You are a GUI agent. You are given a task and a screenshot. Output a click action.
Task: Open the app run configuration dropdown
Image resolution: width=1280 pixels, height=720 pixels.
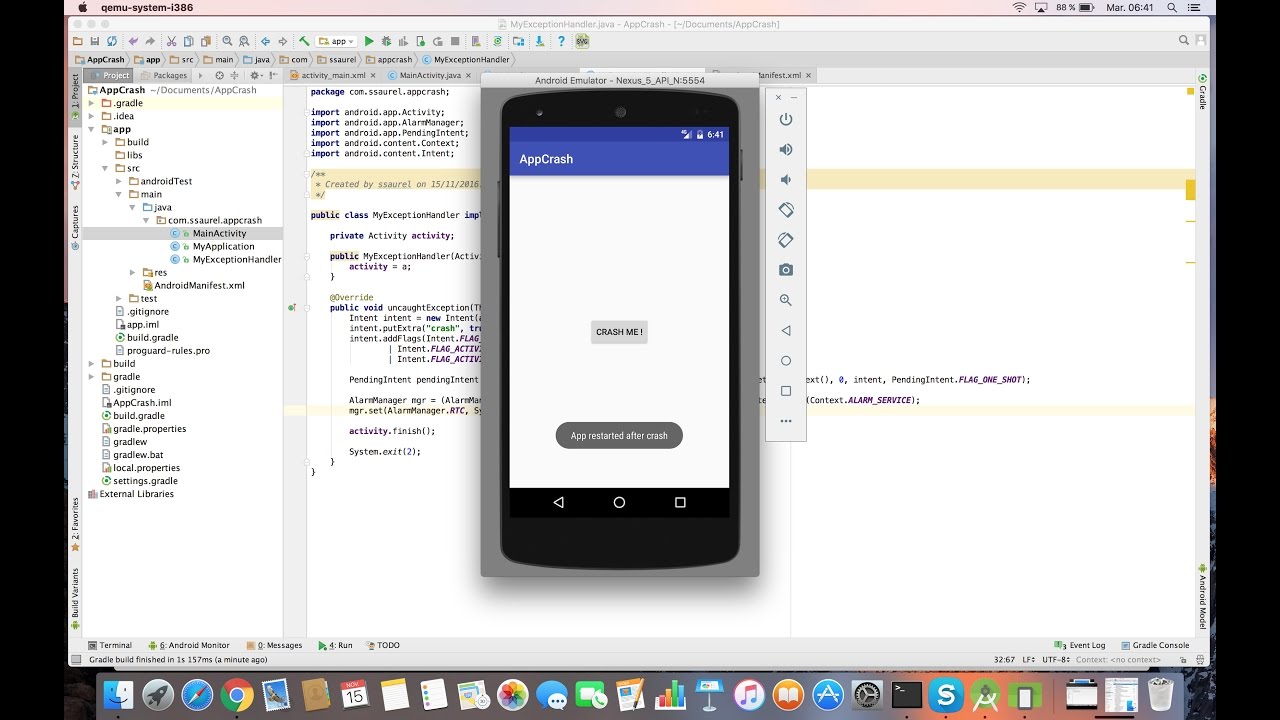336,41
